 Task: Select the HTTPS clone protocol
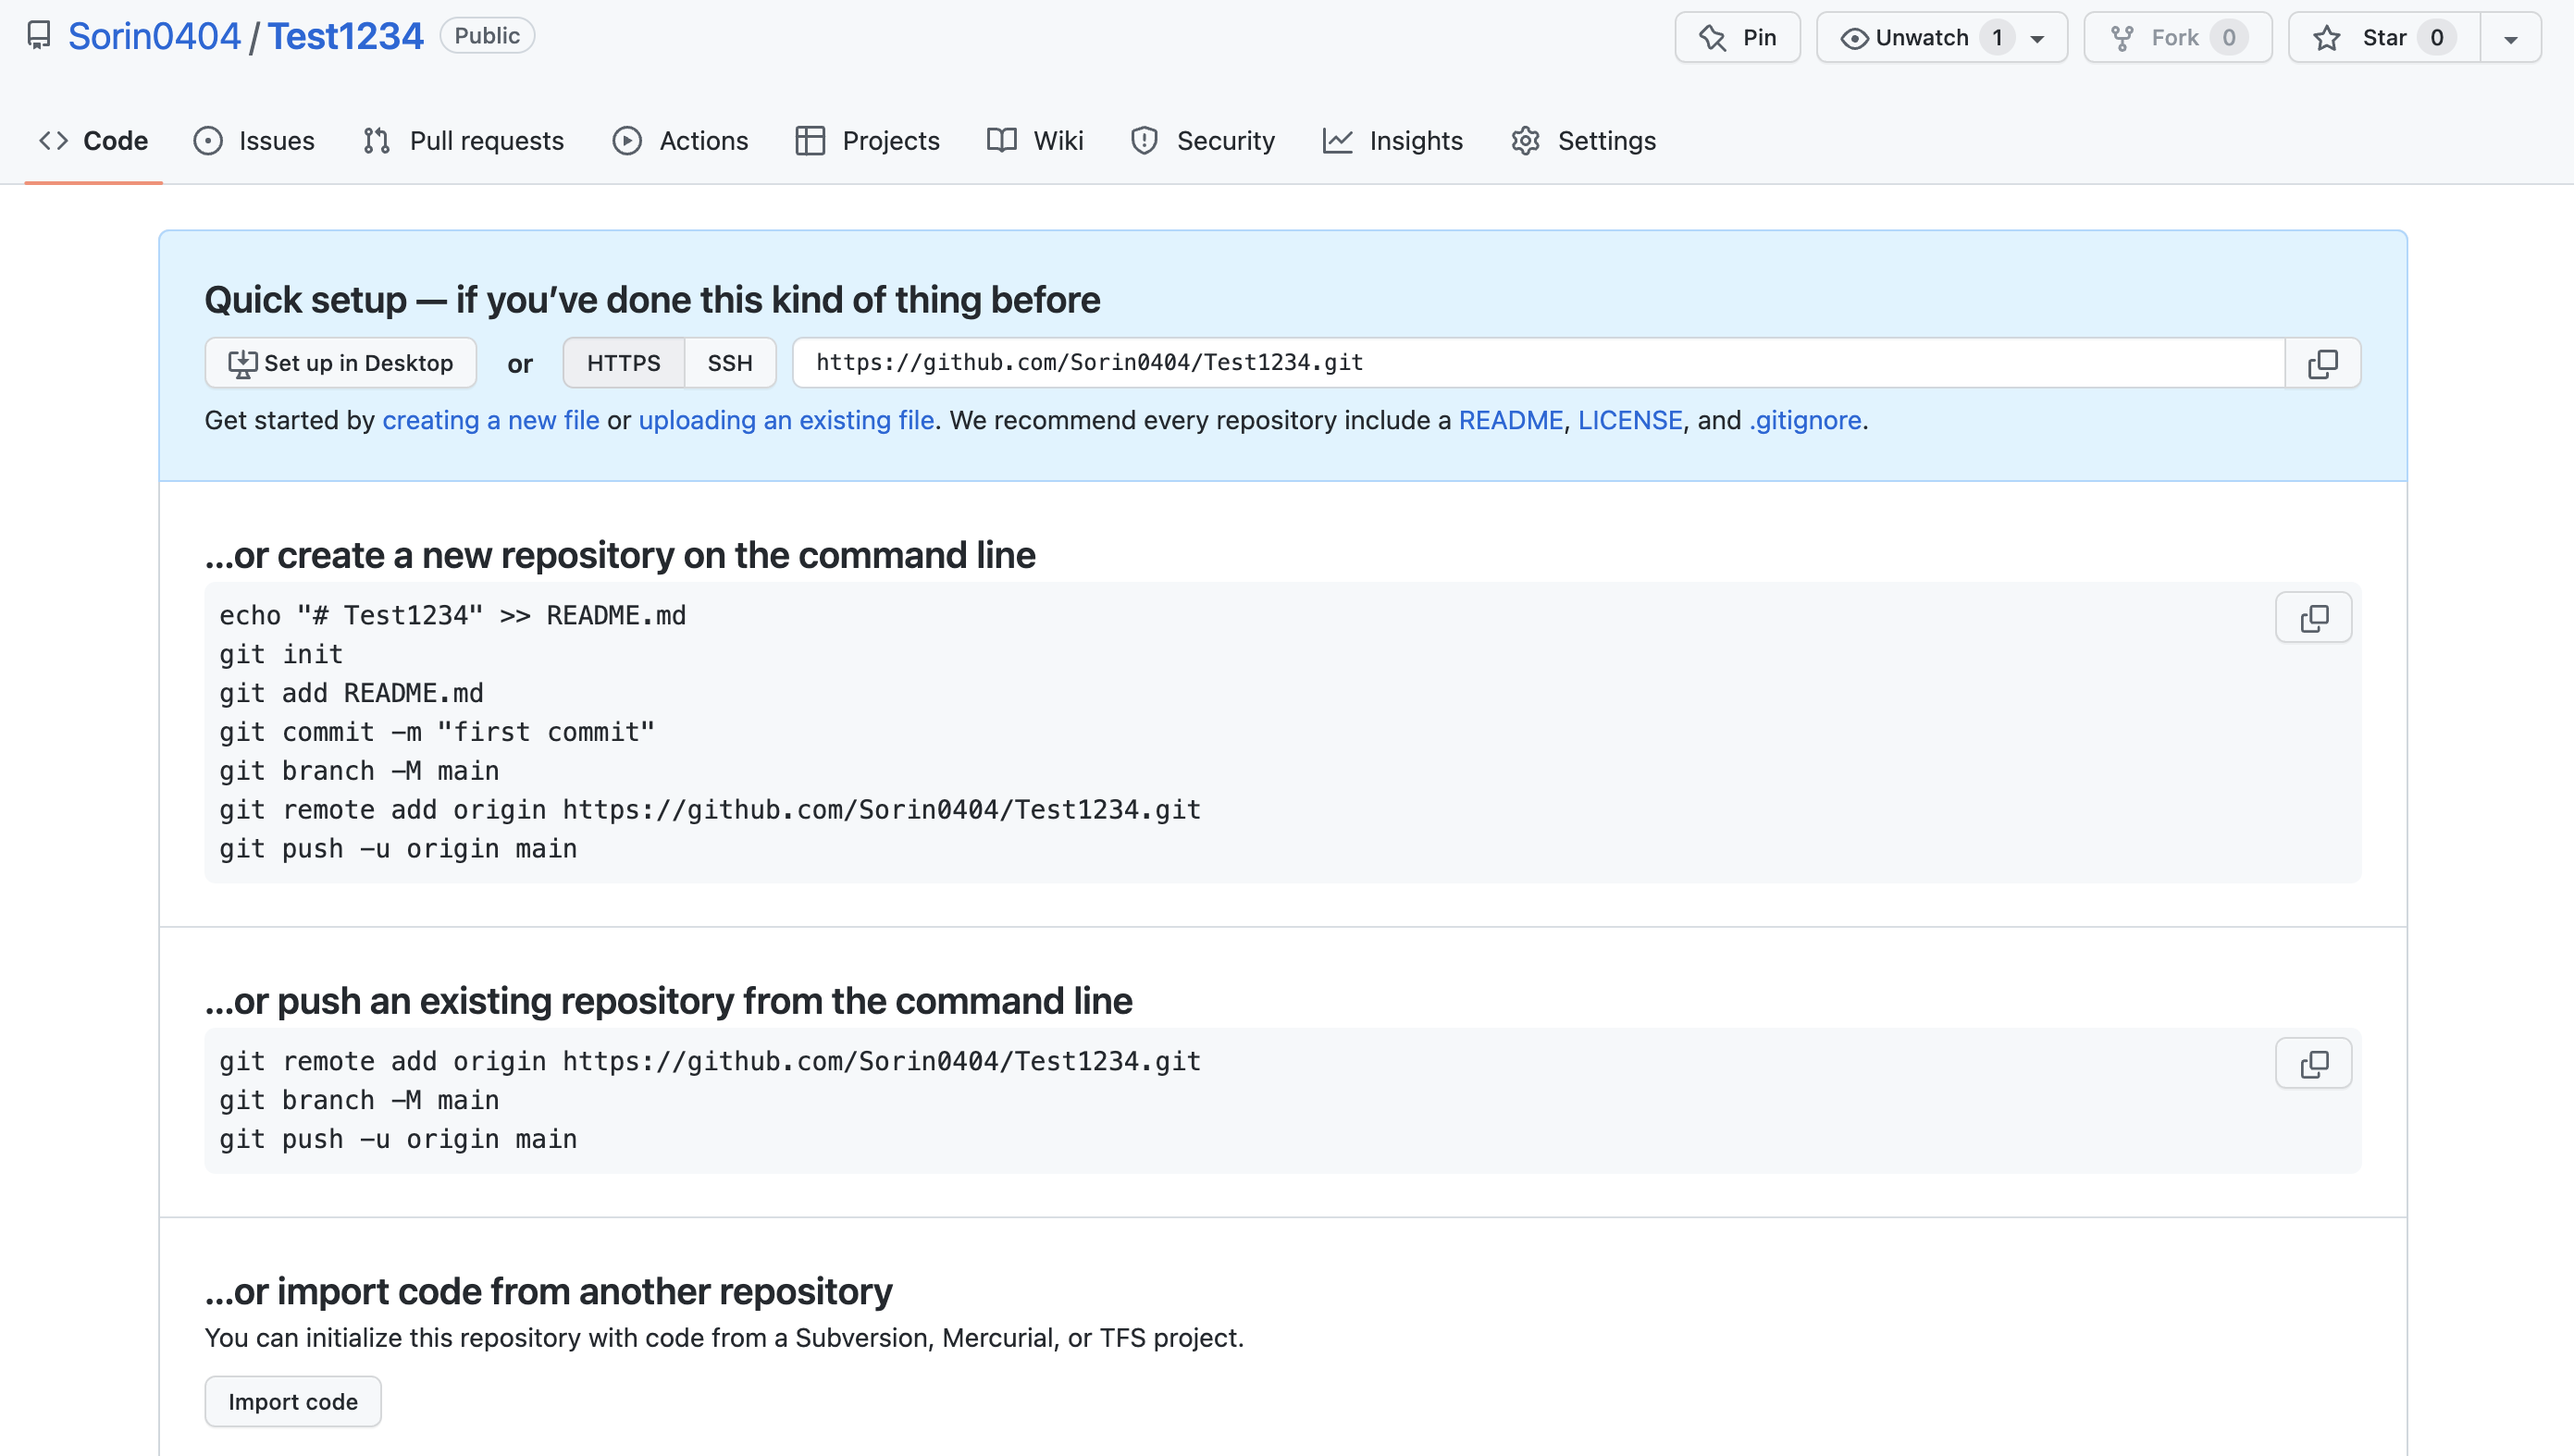[x=623, y=363]
